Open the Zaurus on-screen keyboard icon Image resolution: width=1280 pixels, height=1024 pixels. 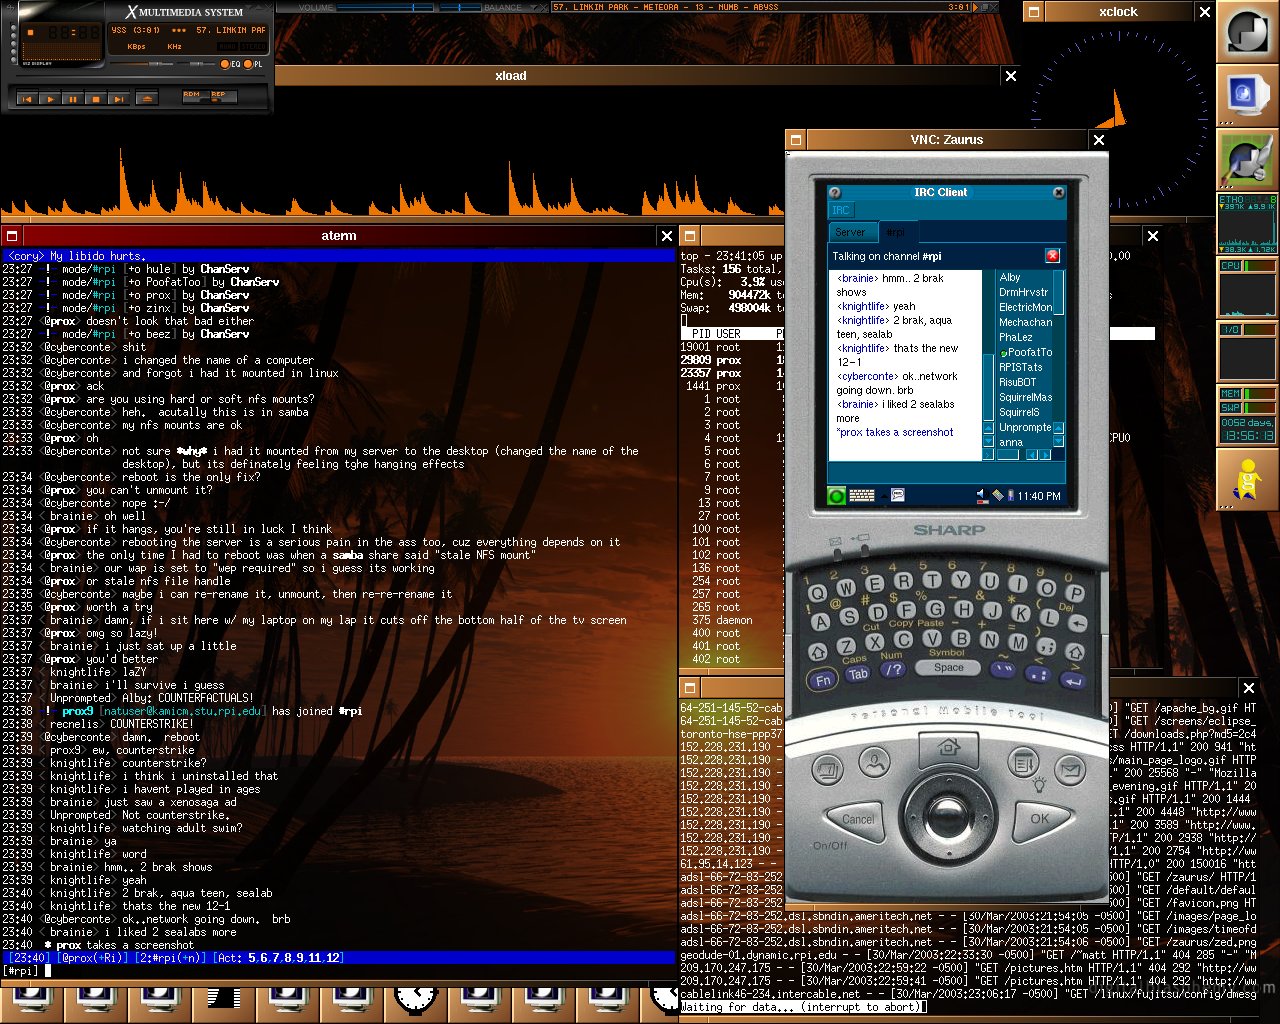click(862, 495)
